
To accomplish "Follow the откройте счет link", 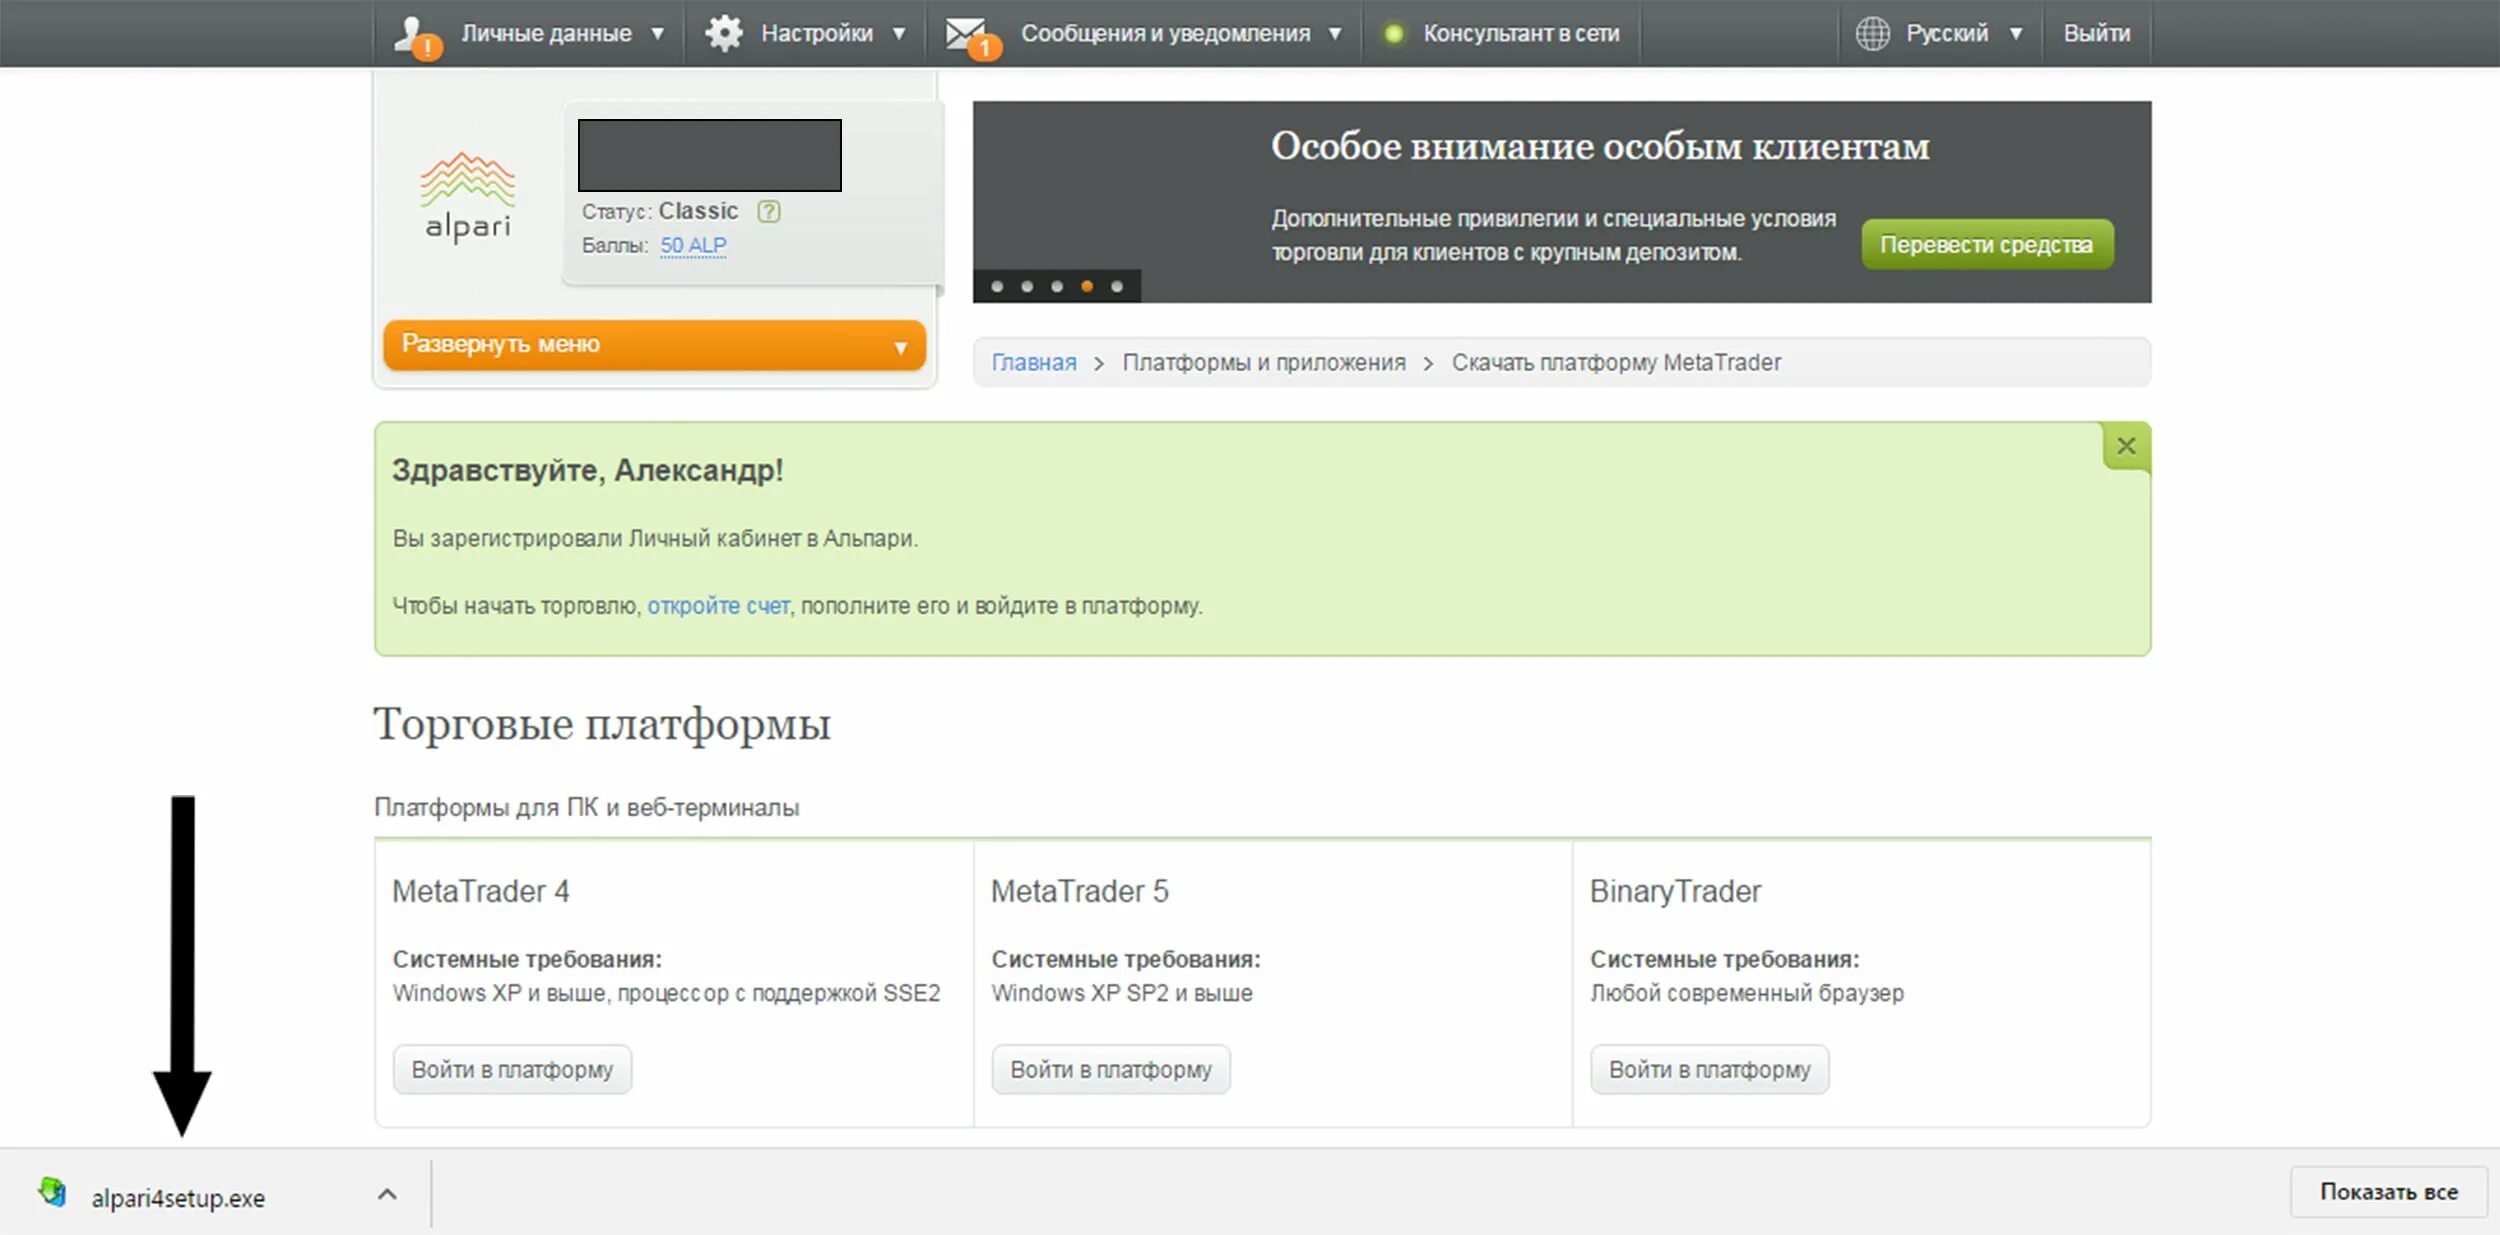I will [x=718, y=606].
